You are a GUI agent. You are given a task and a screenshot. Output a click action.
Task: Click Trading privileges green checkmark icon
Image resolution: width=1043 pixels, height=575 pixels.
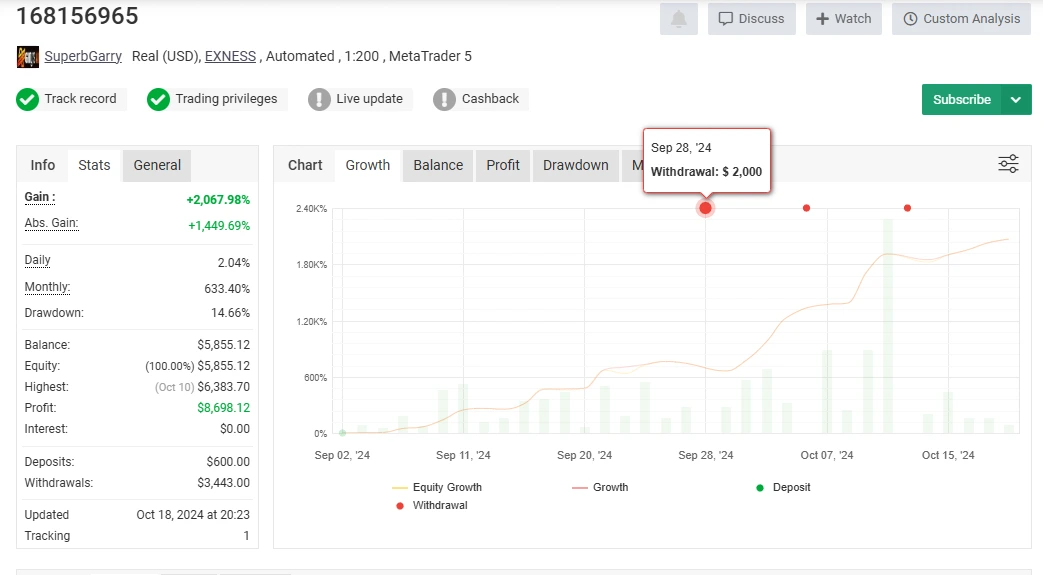[x=158, y=99]
